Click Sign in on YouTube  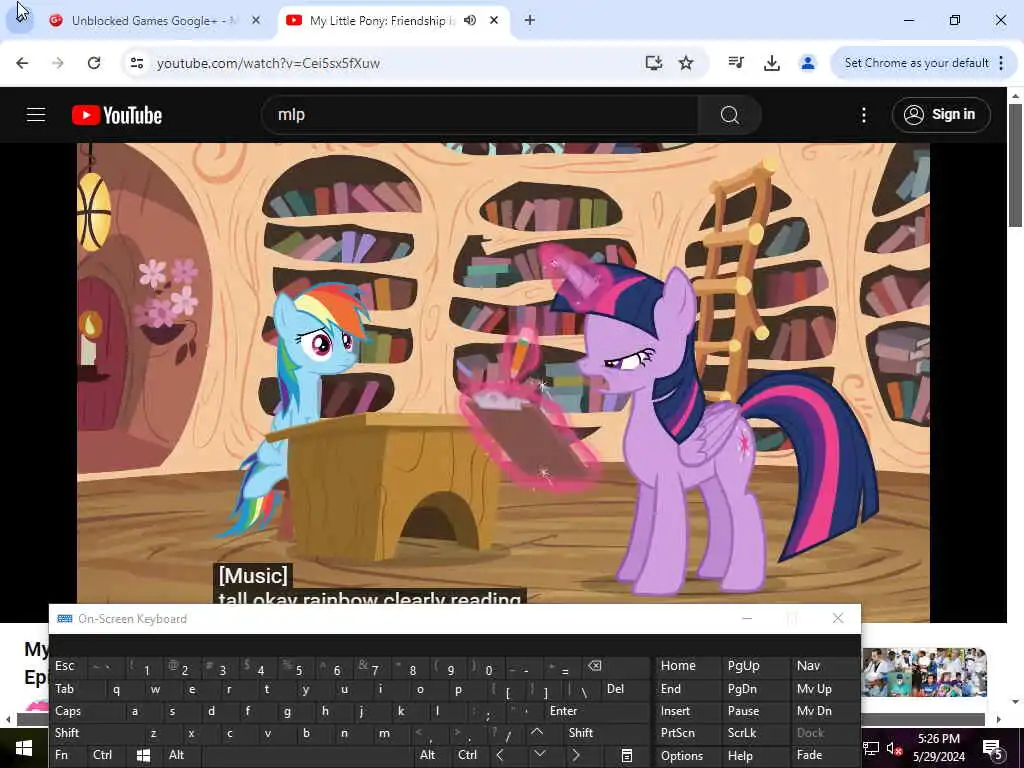click(x=941, y=115)
